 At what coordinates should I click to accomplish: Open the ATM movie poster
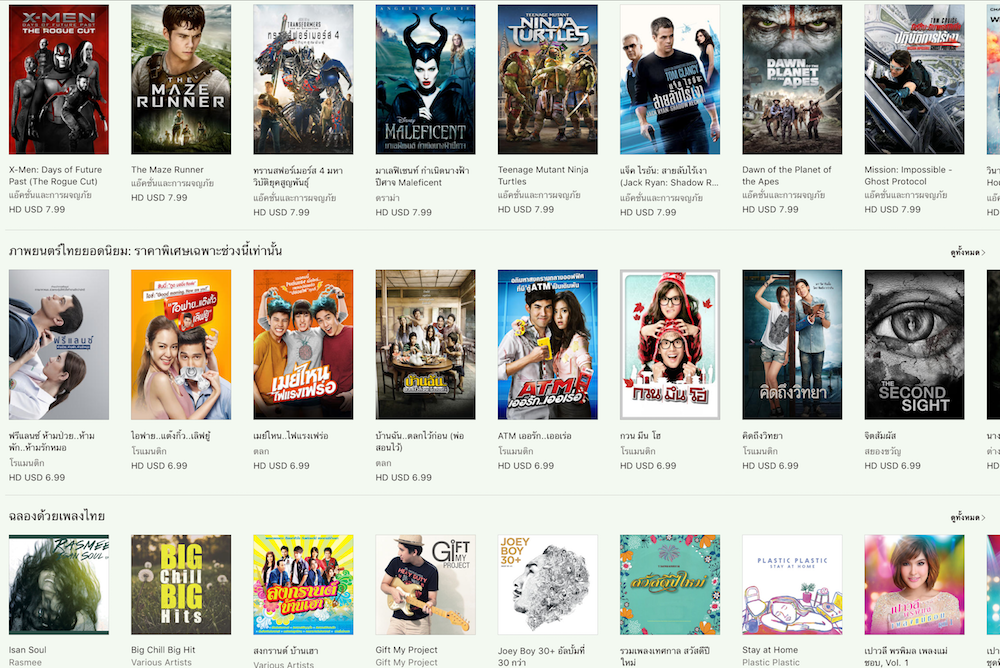point(548,345)
